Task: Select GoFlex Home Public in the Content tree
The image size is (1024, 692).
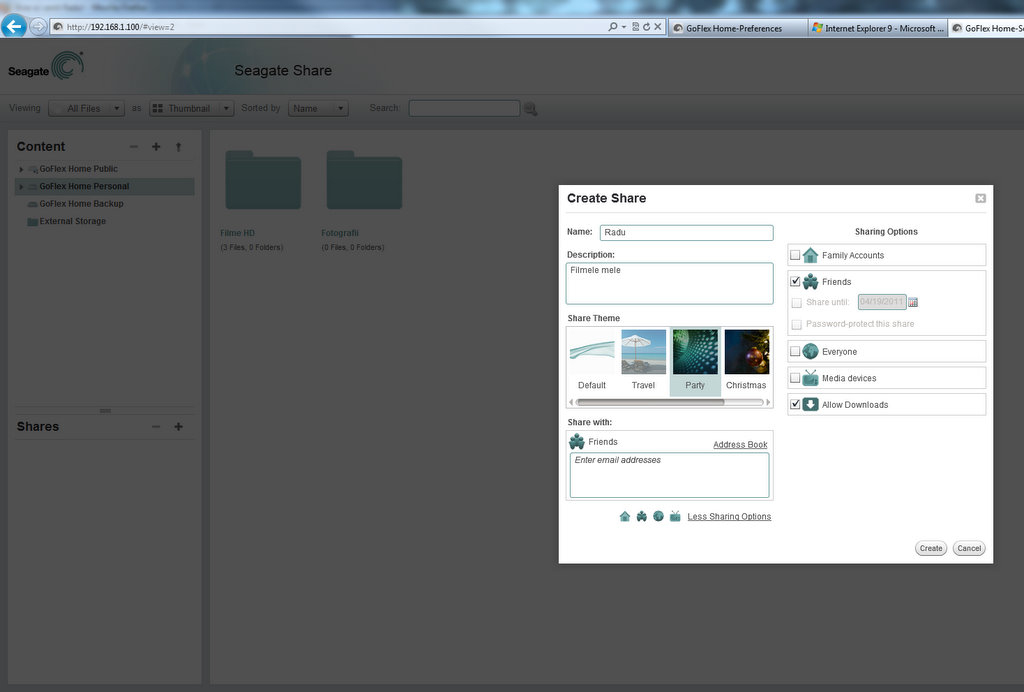Action: pyautogui.click(x=78, y=168)
